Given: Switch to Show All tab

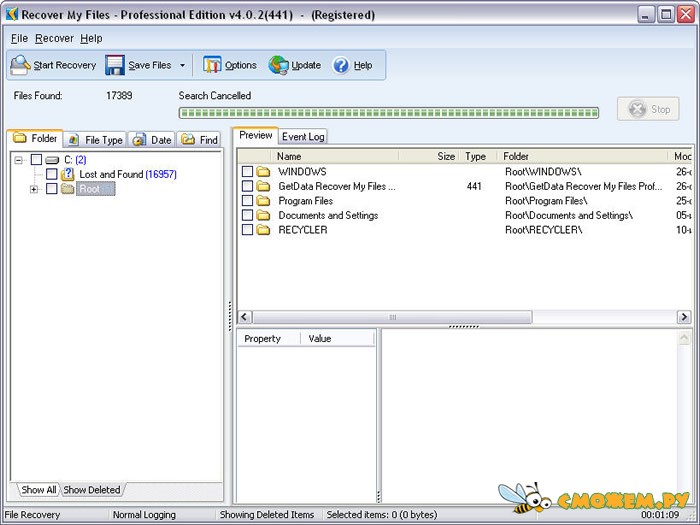Looking at the screenshot, I should (x=38, y=490).
